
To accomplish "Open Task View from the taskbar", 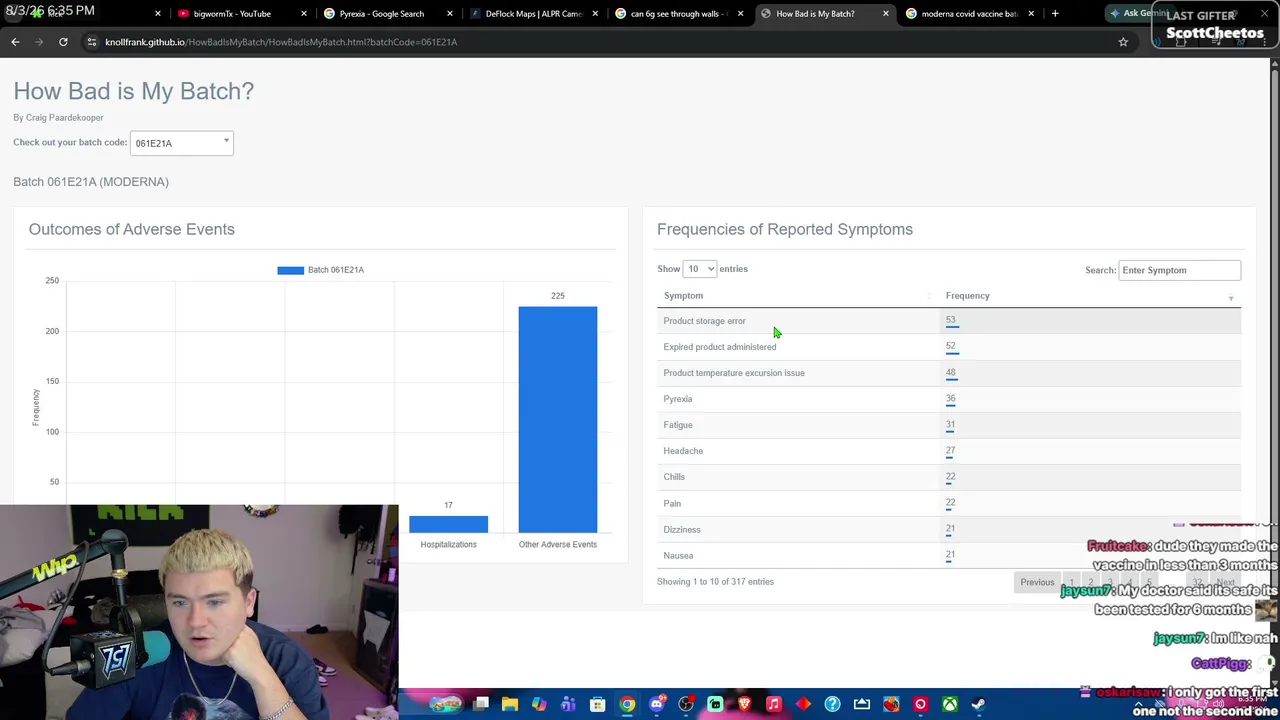I will point(481,705).
